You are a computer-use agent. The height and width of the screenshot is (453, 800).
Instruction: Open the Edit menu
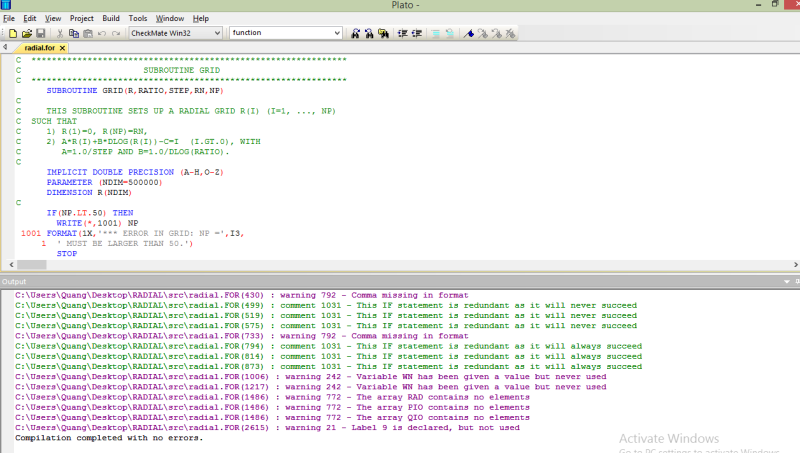tap(30, 18)
